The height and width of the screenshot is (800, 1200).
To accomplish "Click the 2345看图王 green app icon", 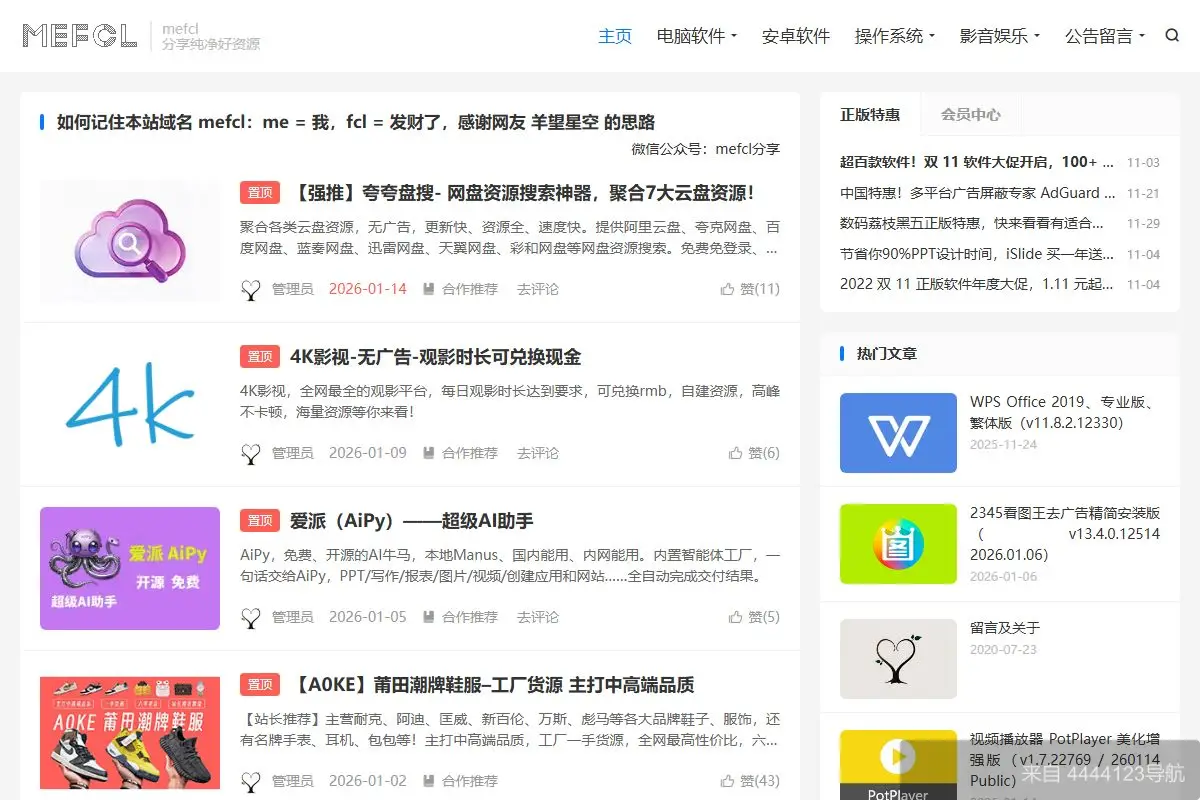I will [898, 544].
